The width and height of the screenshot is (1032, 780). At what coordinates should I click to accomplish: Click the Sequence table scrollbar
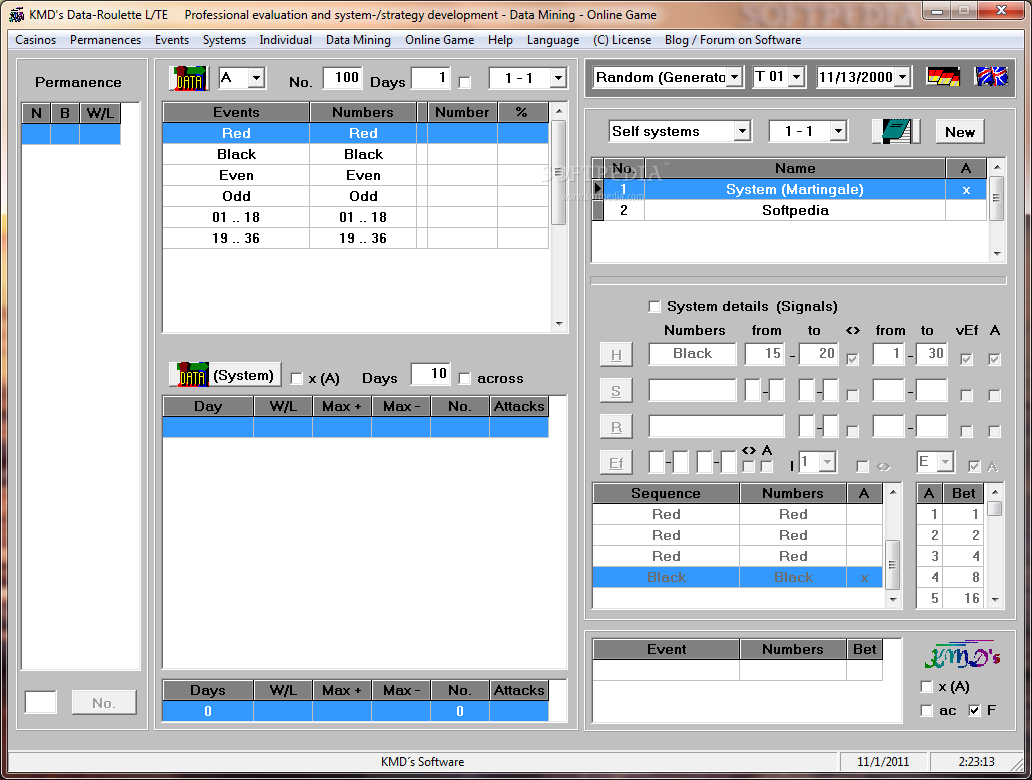click(x=892, y=545)
